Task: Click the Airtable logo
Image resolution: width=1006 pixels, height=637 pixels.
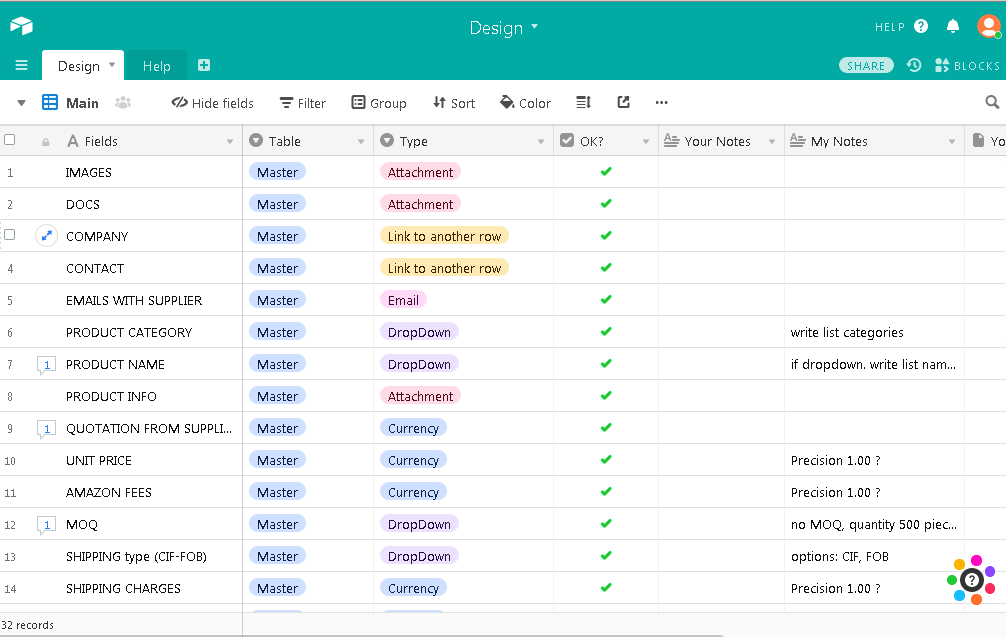Action: click(x=21, y=25)
